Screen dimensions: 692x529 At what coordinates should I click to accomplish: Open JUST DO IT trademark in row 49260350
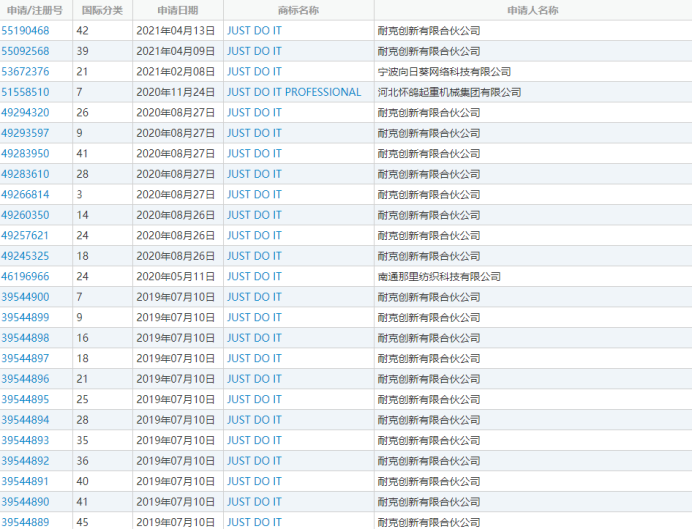[x=254, y=215]
